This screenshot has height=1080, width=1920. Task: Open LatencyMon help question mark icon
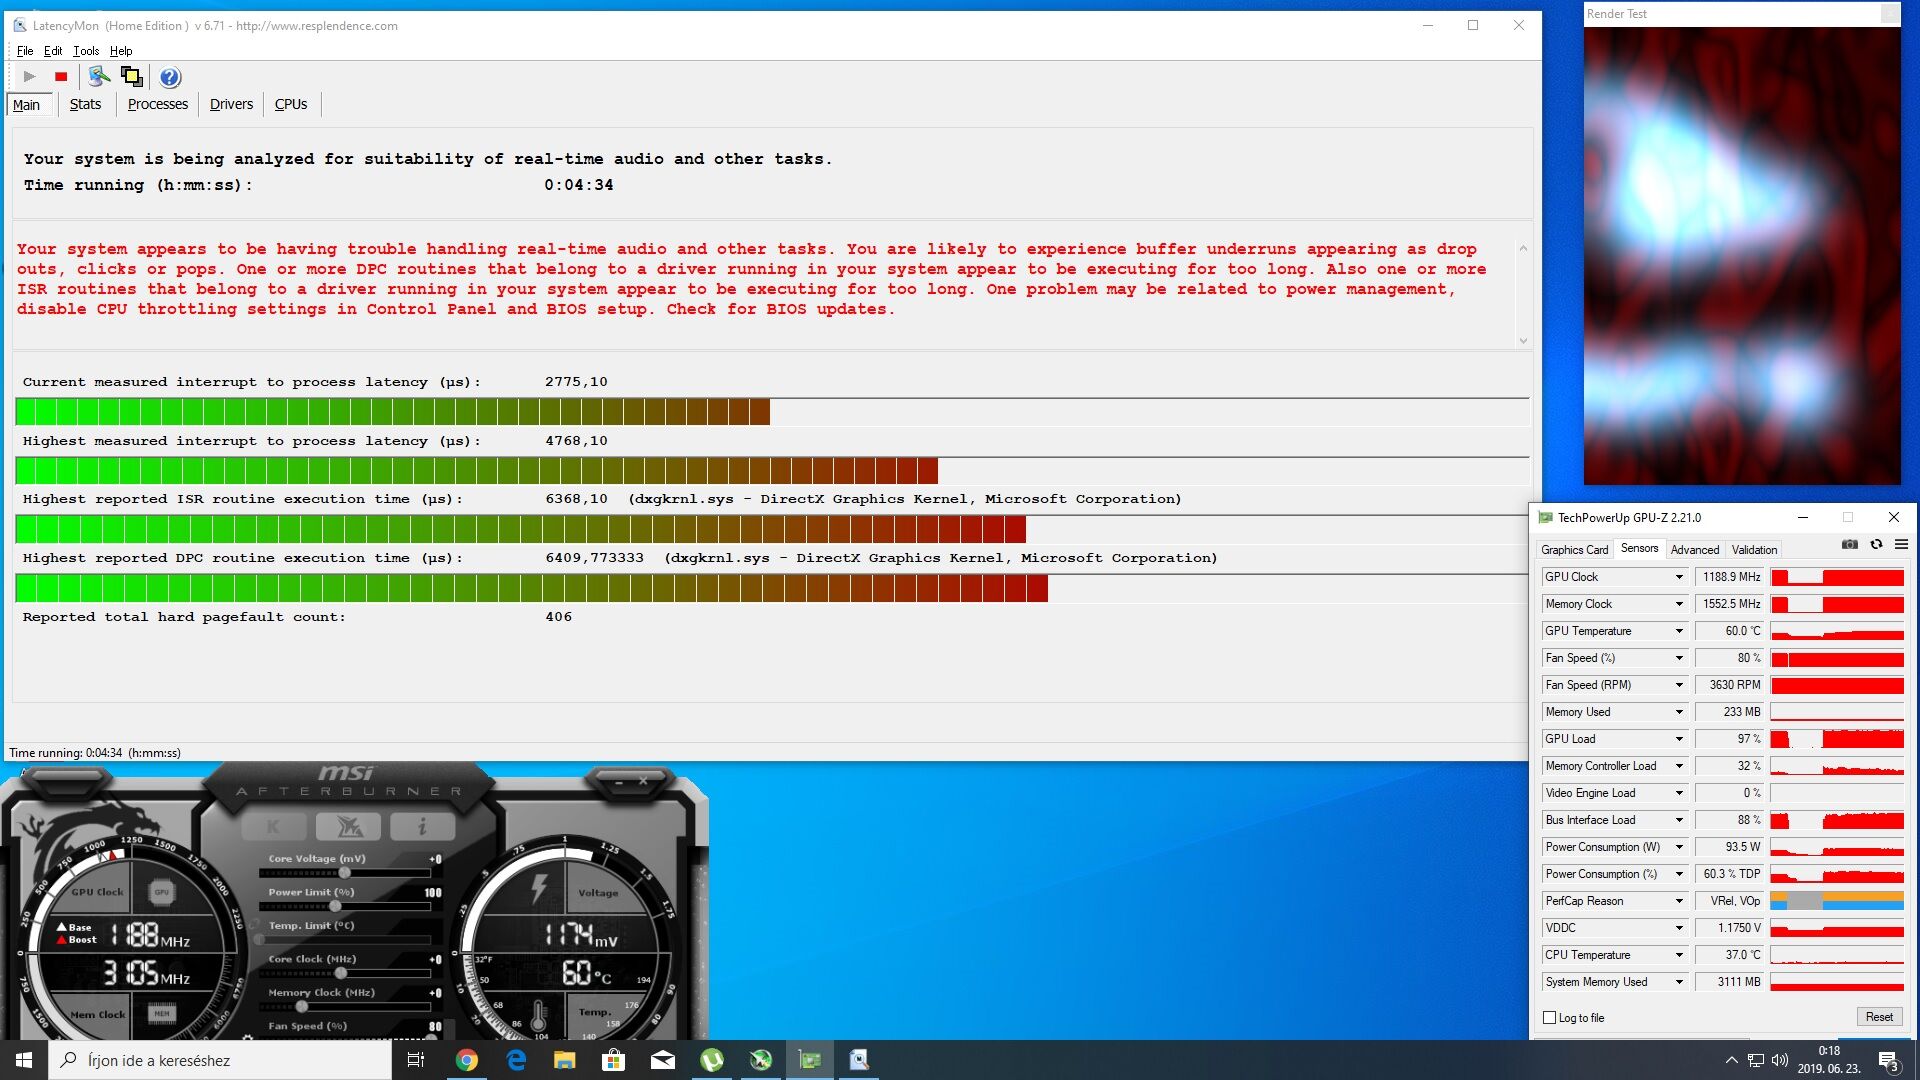(x=170, y=77)
